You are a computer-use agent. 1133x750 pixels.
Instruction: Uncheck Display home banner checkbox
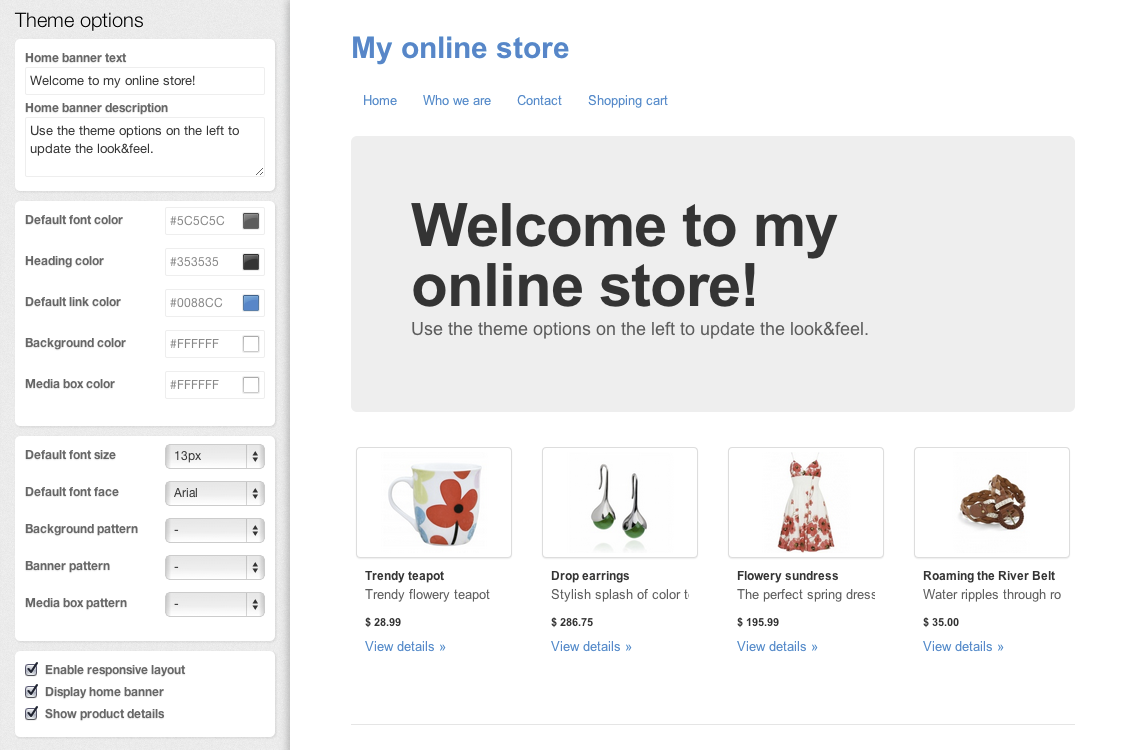[32, 691]
